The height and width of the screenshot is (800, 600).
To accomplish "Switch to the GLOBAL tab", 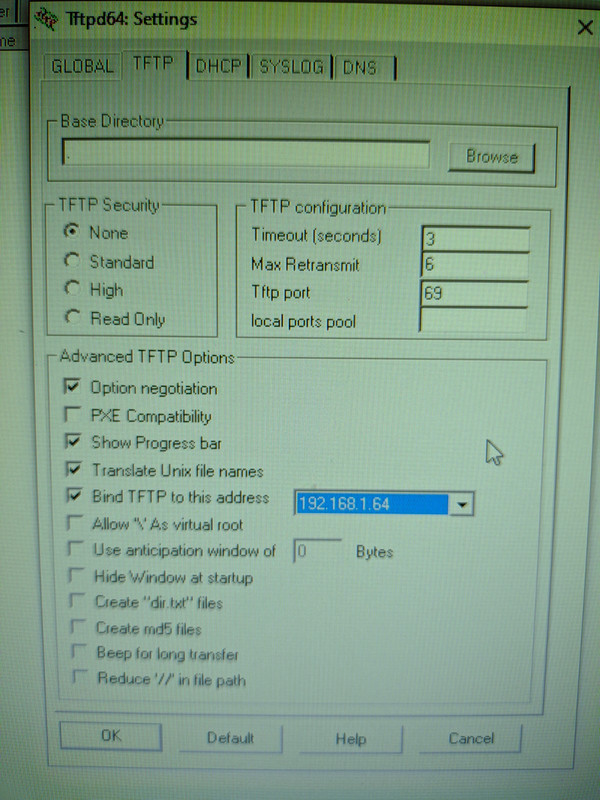I will coord(82,66).
